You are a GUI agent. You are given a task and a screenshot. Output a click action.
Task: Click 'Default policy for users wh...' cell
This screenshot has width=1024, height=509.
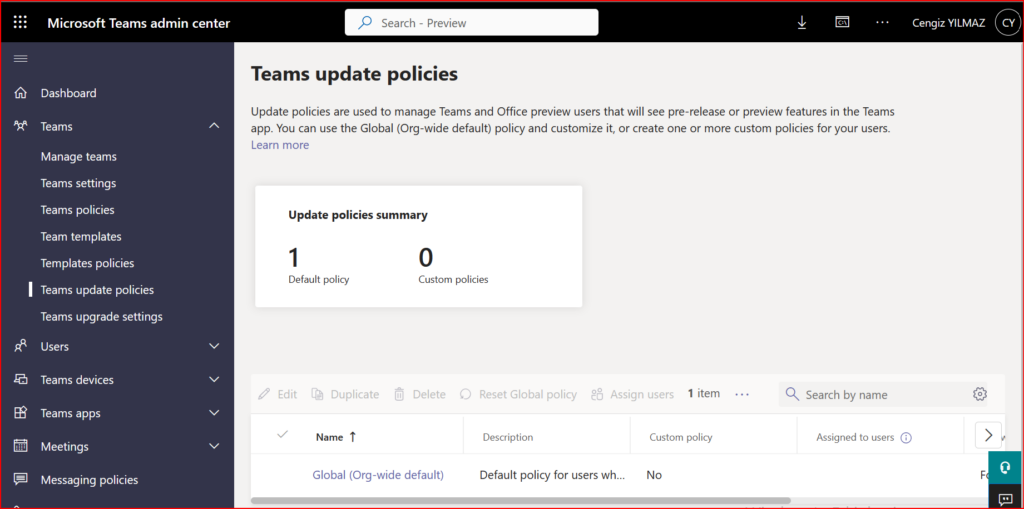(x=552, y=475)
